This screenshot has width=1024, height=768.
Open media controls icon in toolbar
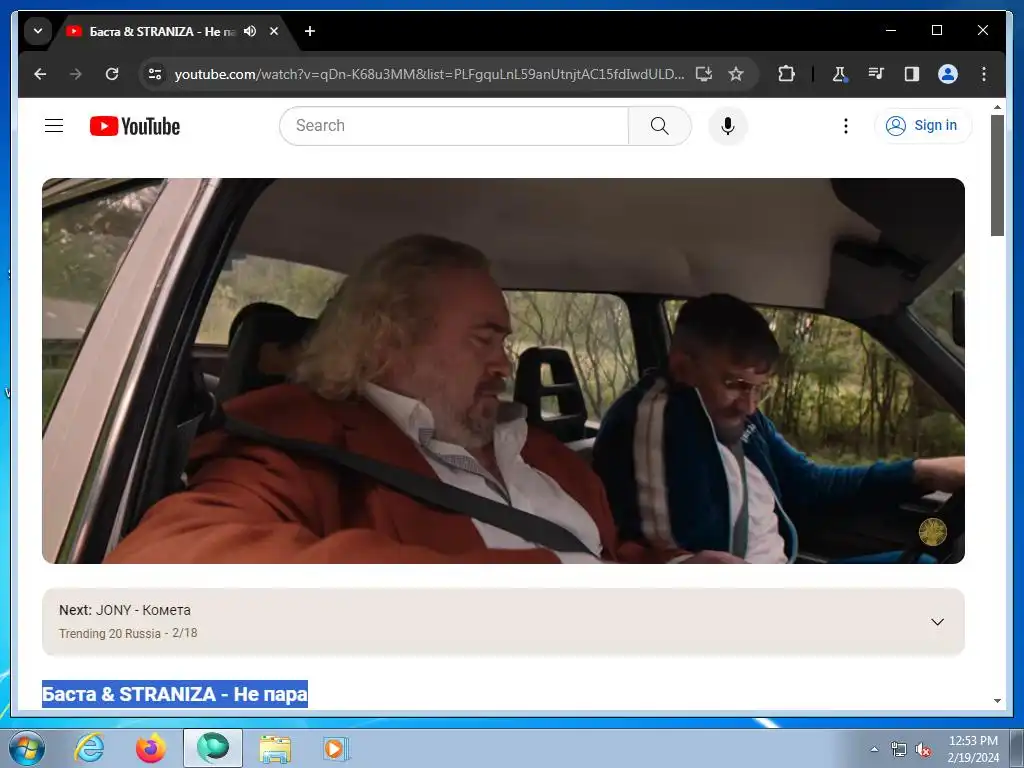(876, 74)
